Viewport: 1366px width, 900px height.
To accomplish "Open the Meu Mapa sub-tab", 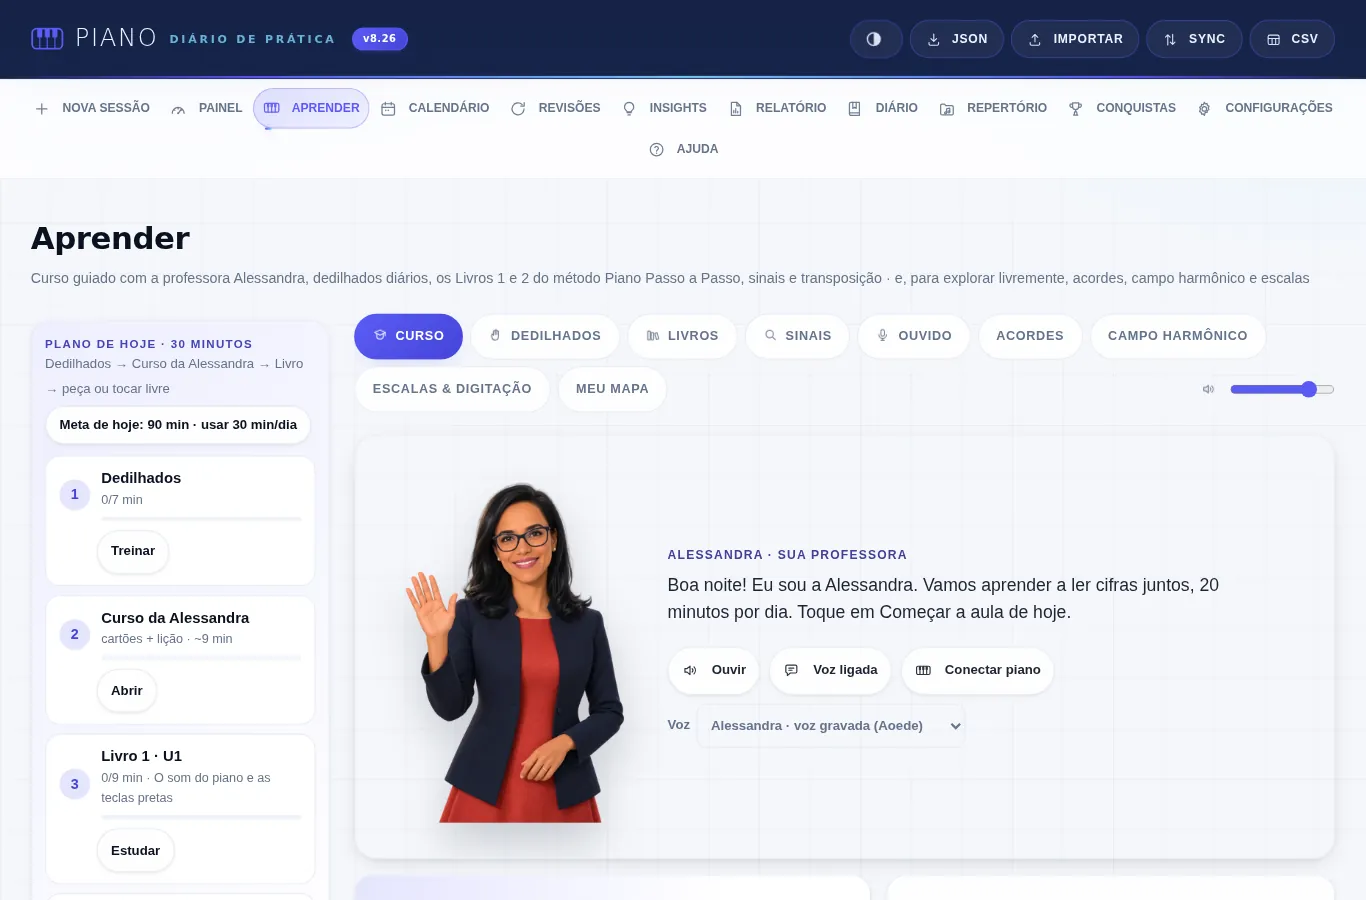I will pos(612,389).
